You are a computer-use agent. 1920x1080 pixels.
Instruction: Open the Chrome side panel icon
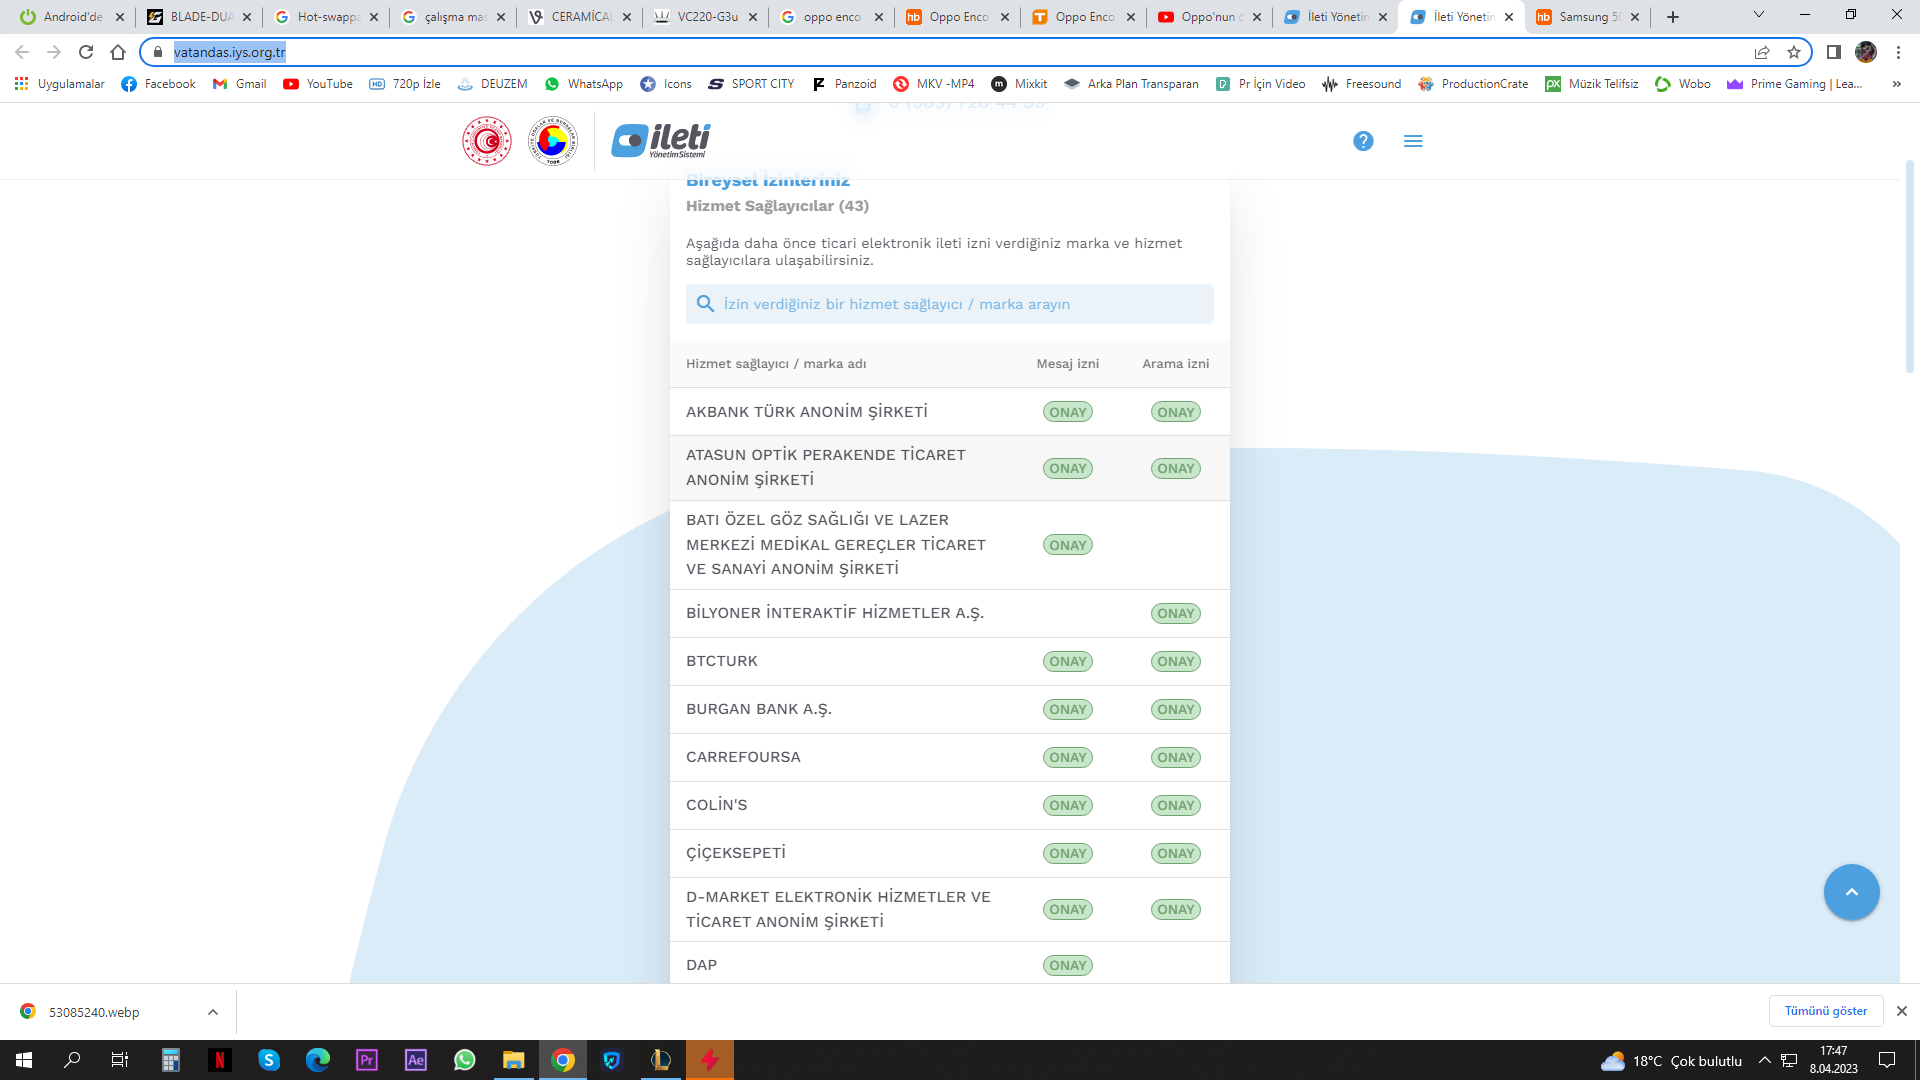(x=1833, y=52)
